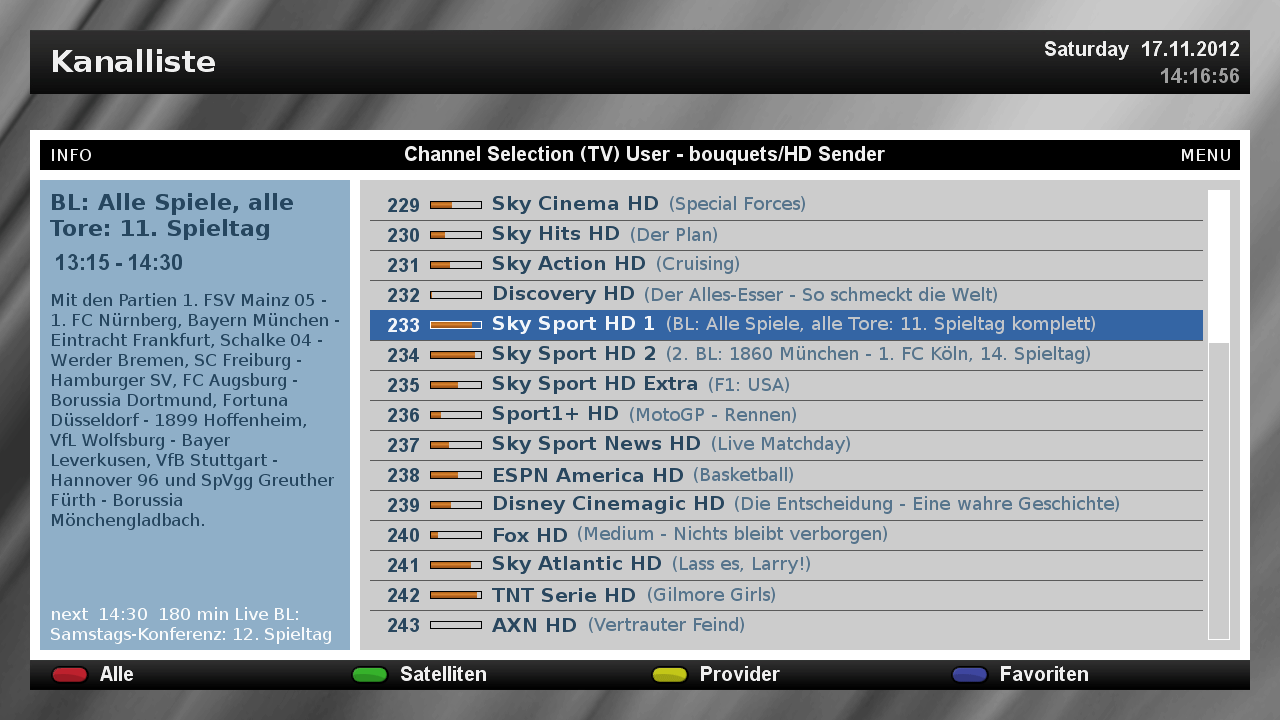
Task: Select channel number 243 AXN HD
Action: pos(534,625)
